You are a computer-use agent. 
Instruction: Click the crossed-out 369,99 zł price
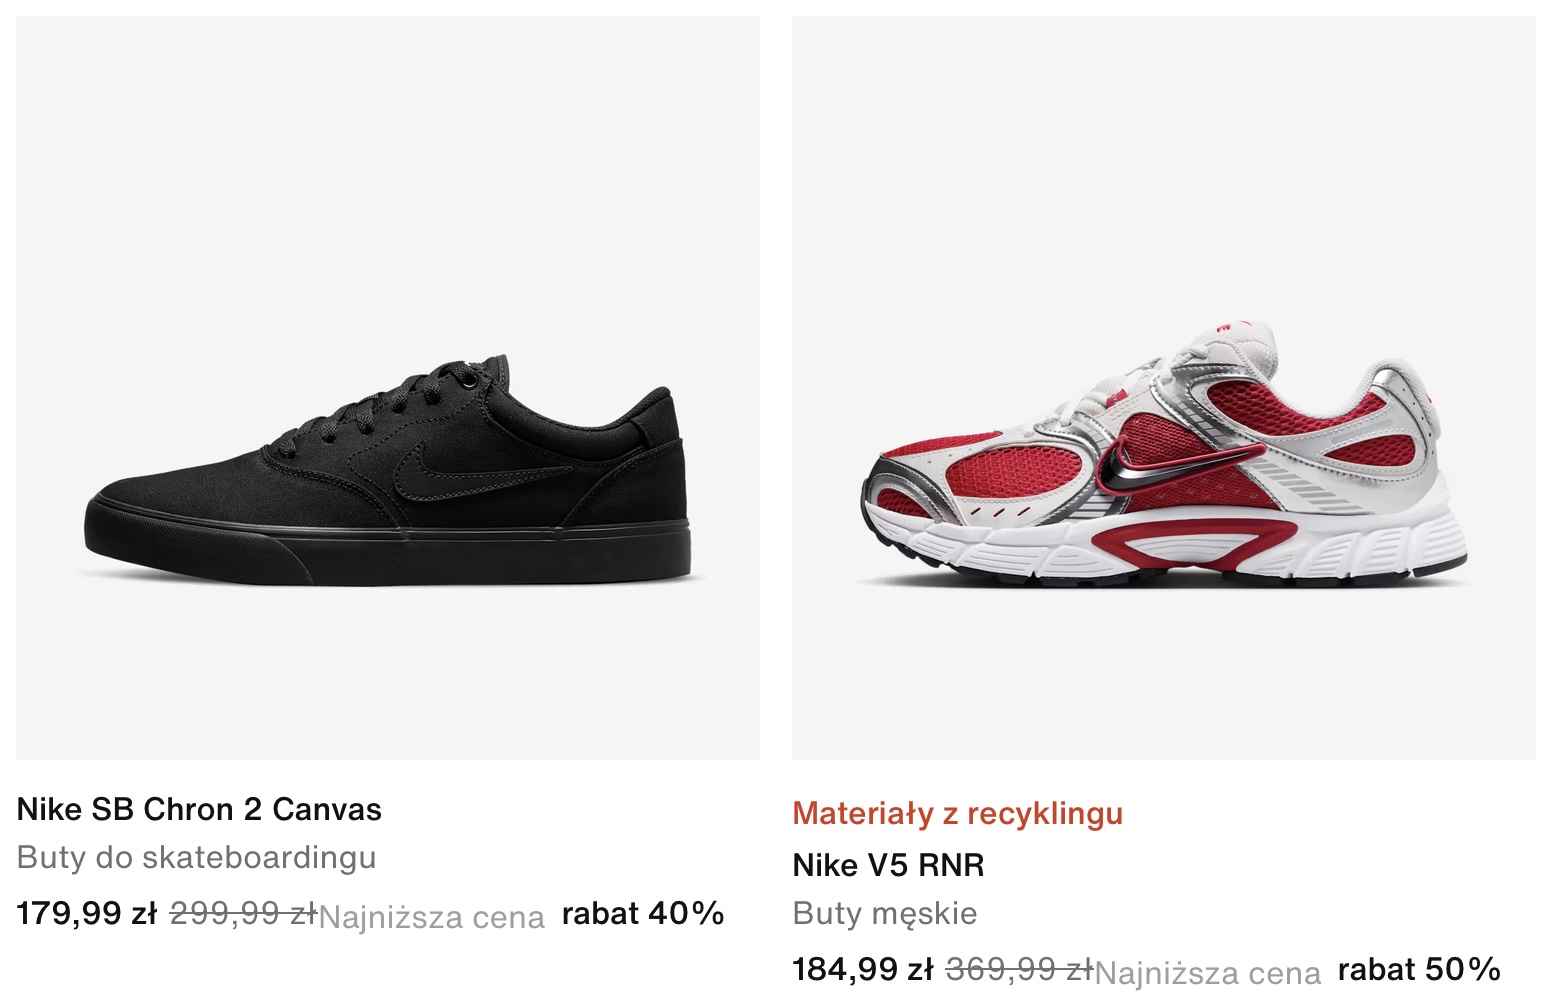tap(1019, 969)
